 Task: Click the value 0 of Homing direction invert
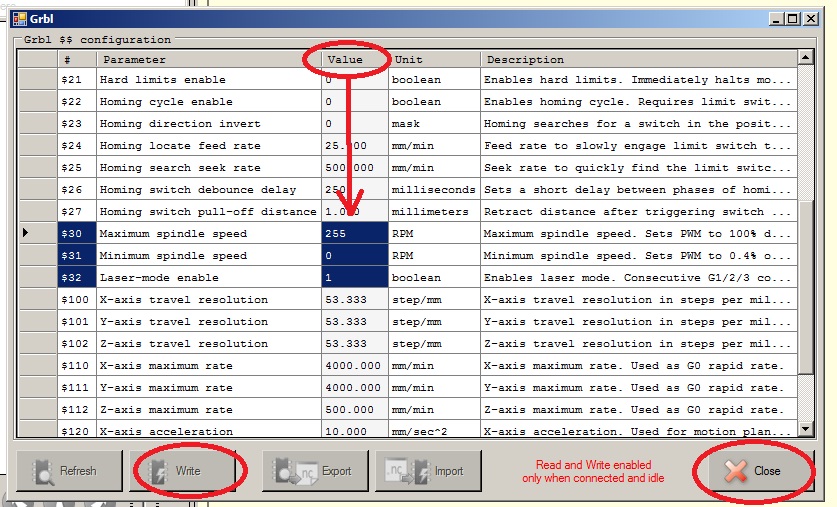(x=355, y=123)
